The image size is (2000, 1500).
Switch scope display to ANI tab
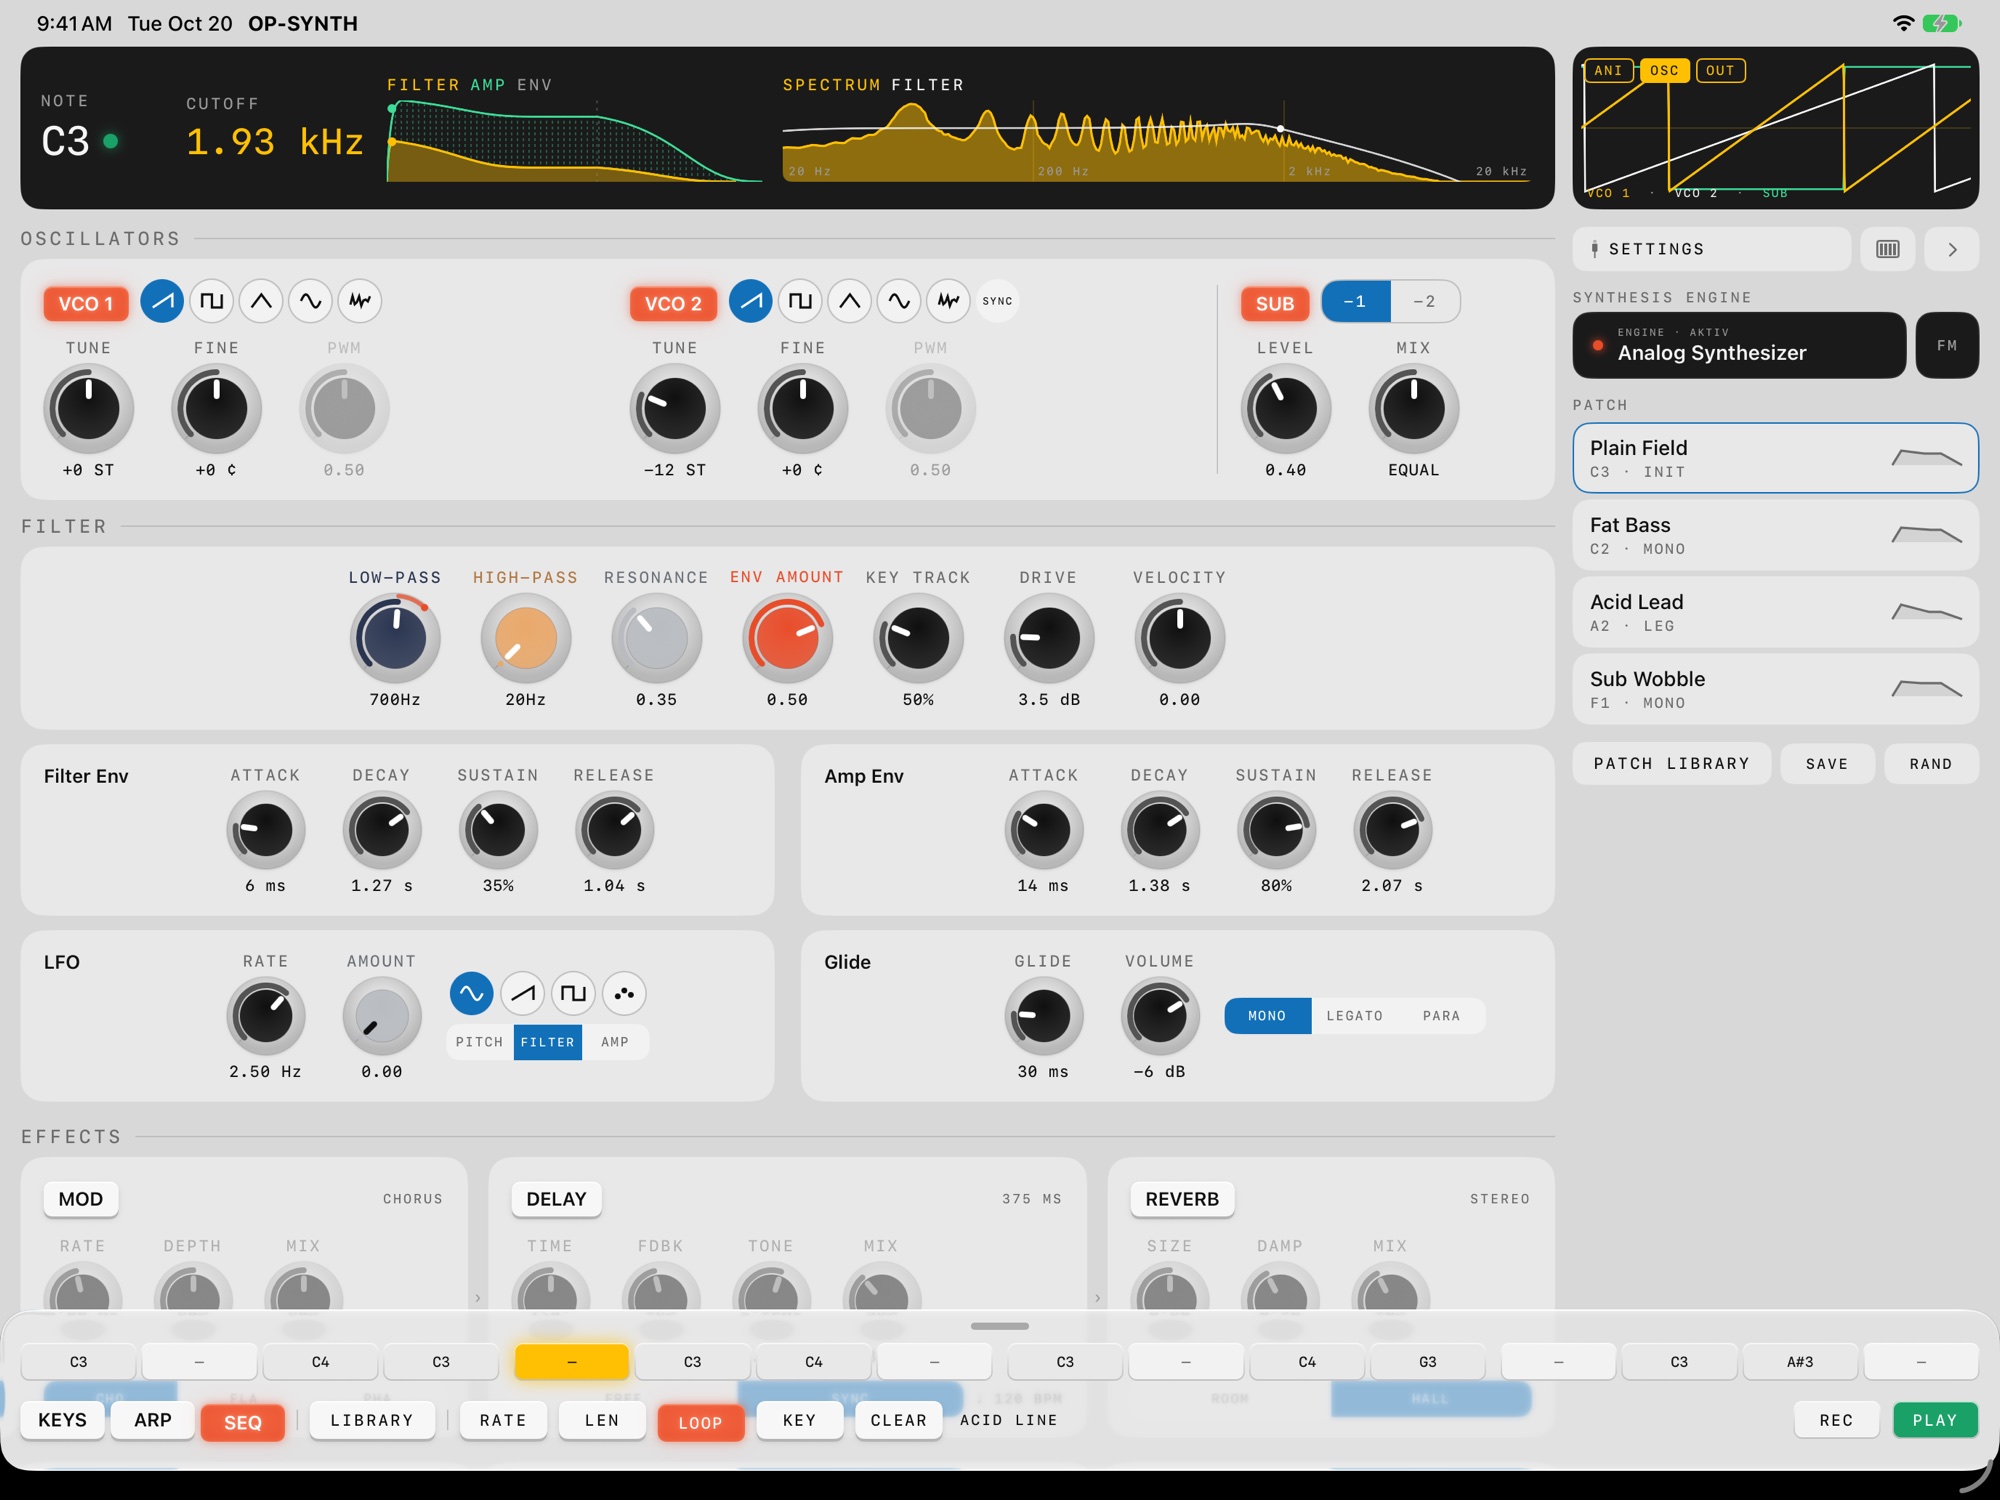click(x=1608, y=70)
